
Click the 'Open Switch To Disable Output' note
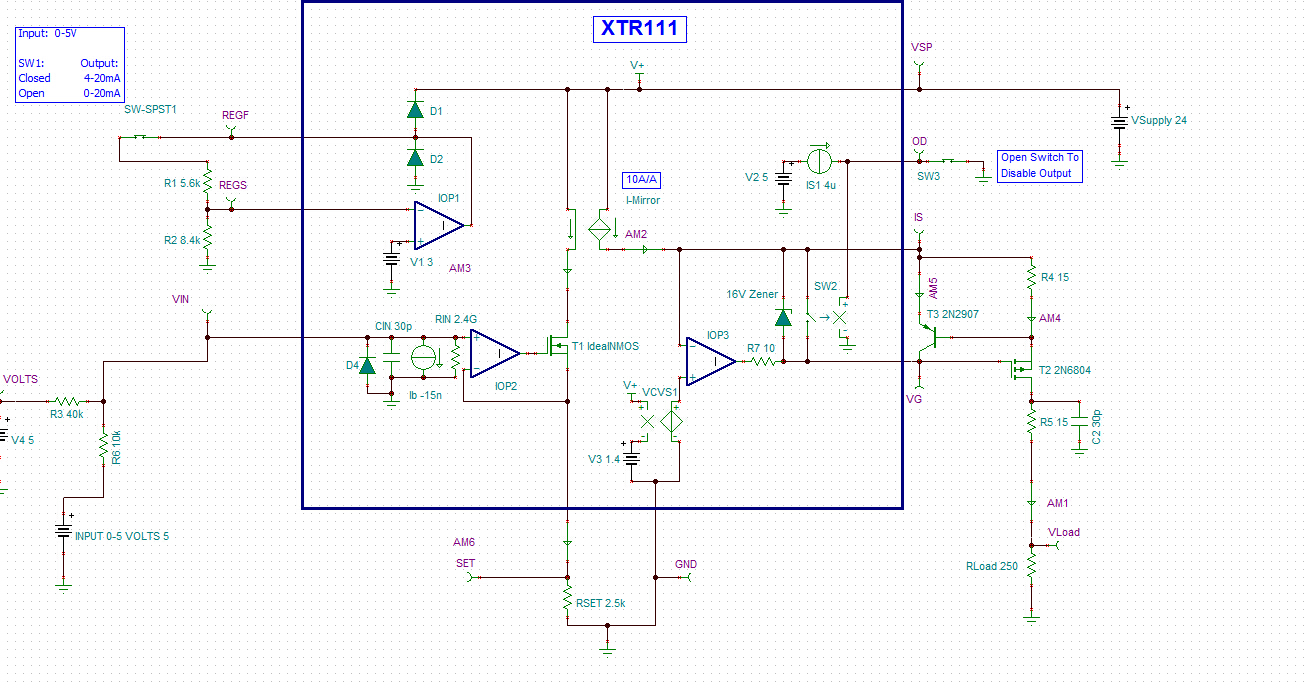pyautogui.click(x=1041, y=165)
